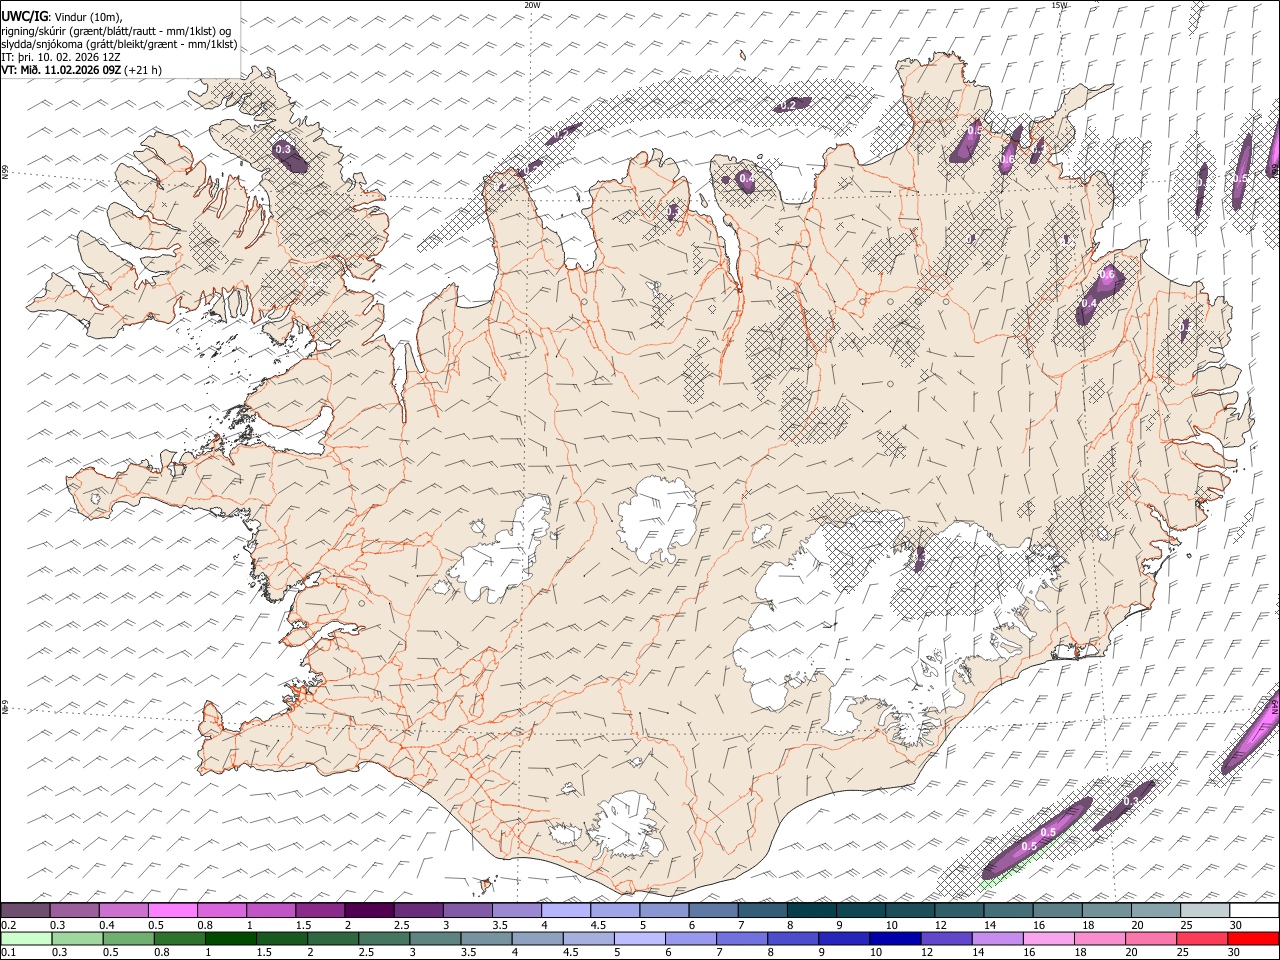Pick the medium green swatch between 0.5 and 0.8, lower scale

click(129, 938)
